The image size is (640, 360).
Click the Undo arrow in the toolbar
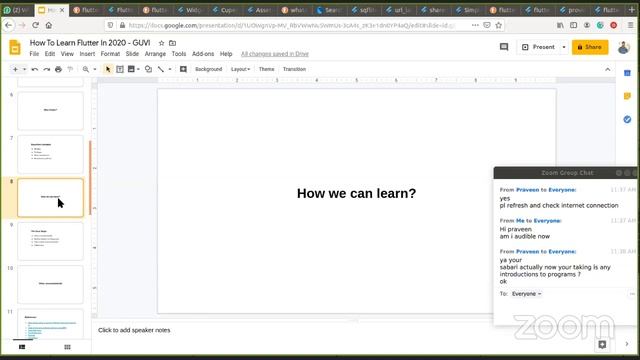click(35, 69)
